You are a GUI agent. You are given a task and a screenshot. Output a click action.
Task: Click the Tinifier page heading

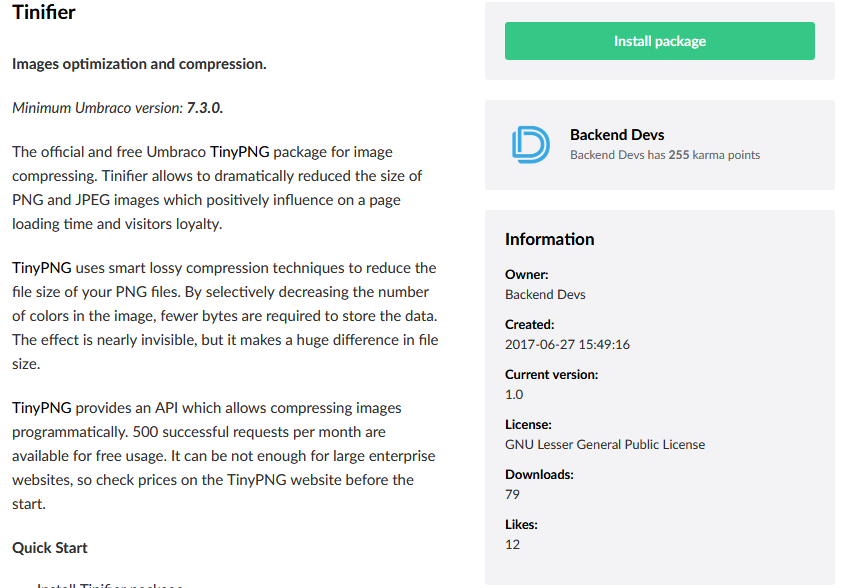click(44, 12)
